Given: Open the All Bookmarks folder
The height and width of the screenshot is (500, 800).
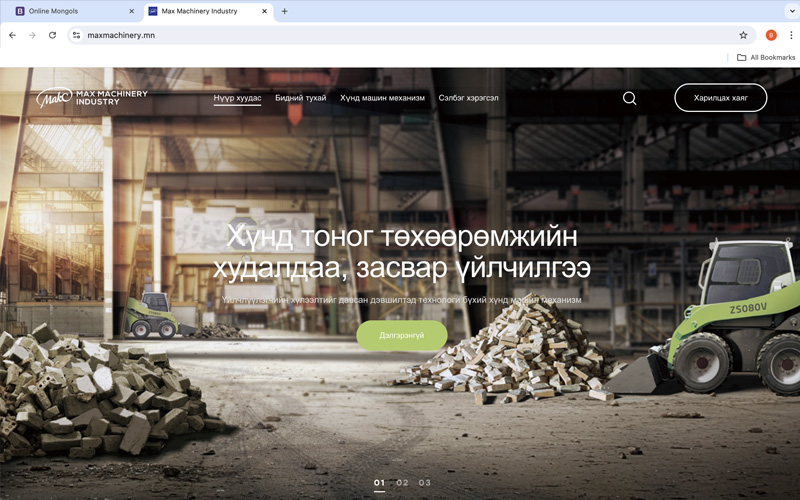Looking at the screenshot, I should point(766,58).
